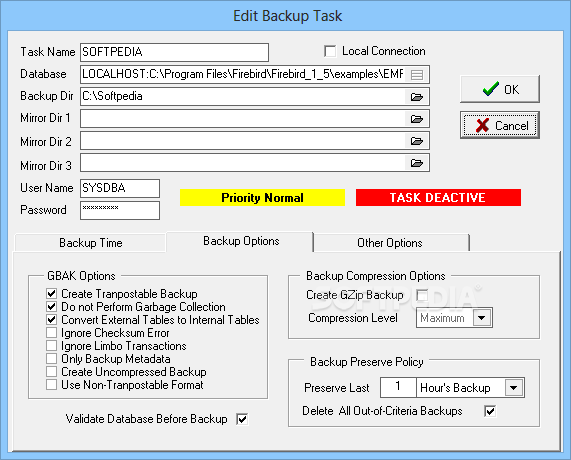Enable Create GZip Backup checkbox

click(422, 295)
